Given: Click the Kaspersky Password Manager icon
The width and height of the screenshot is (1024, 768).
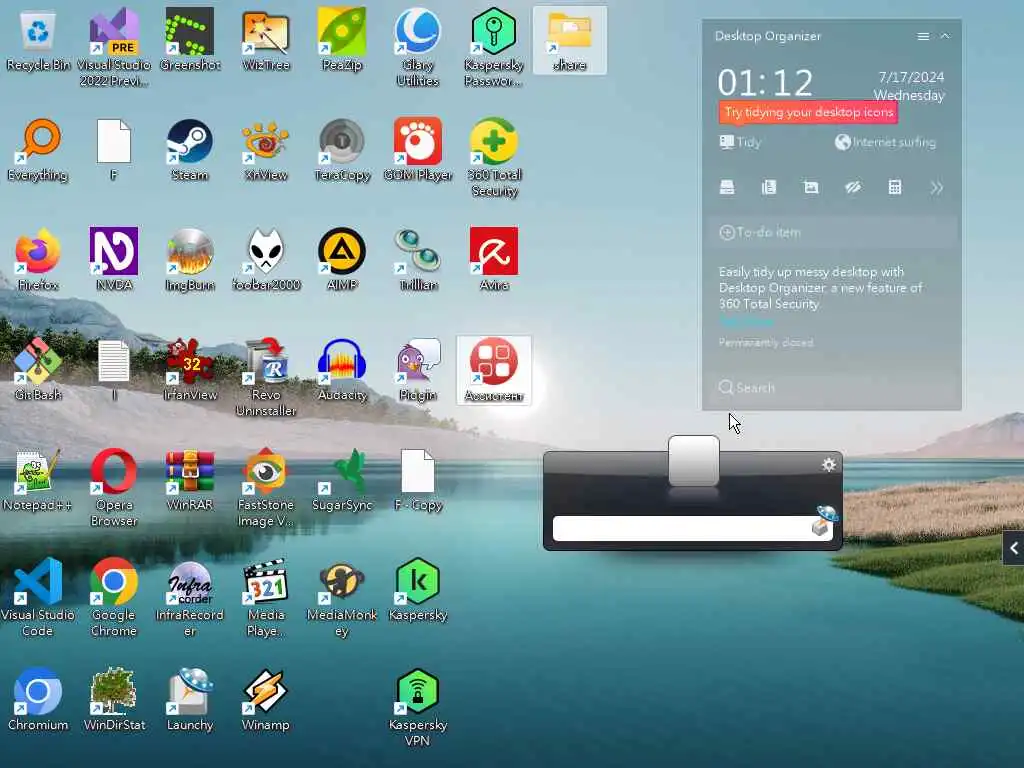Looking at the screenshot, I should click(494, 48).
